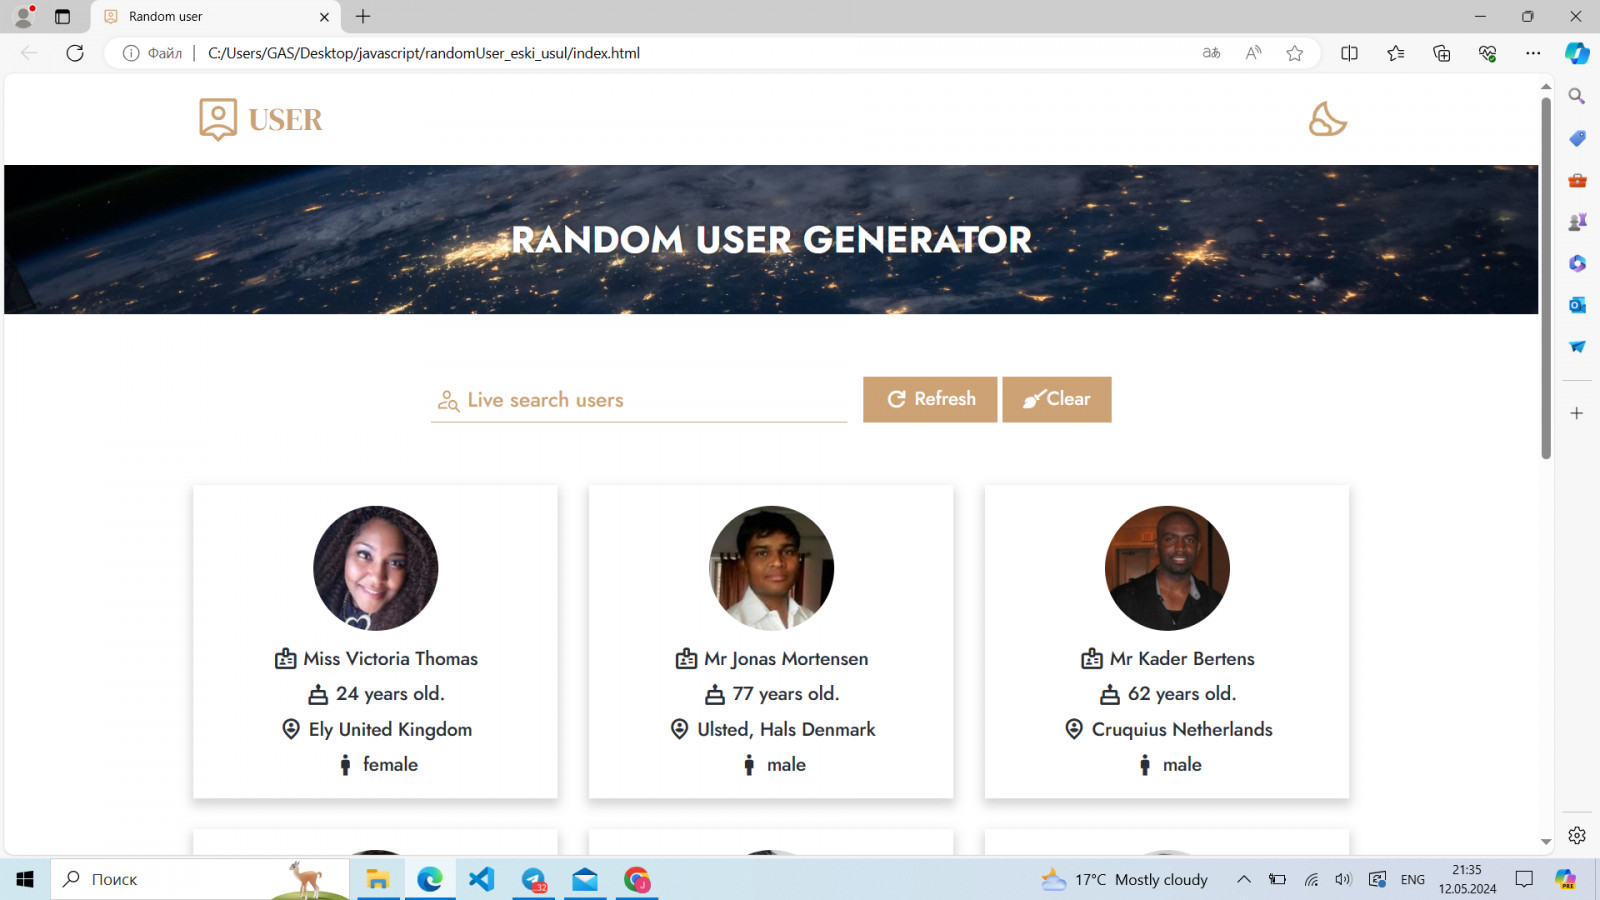Click the Clear button
Screen dimensions: 1600x900
1057,399
